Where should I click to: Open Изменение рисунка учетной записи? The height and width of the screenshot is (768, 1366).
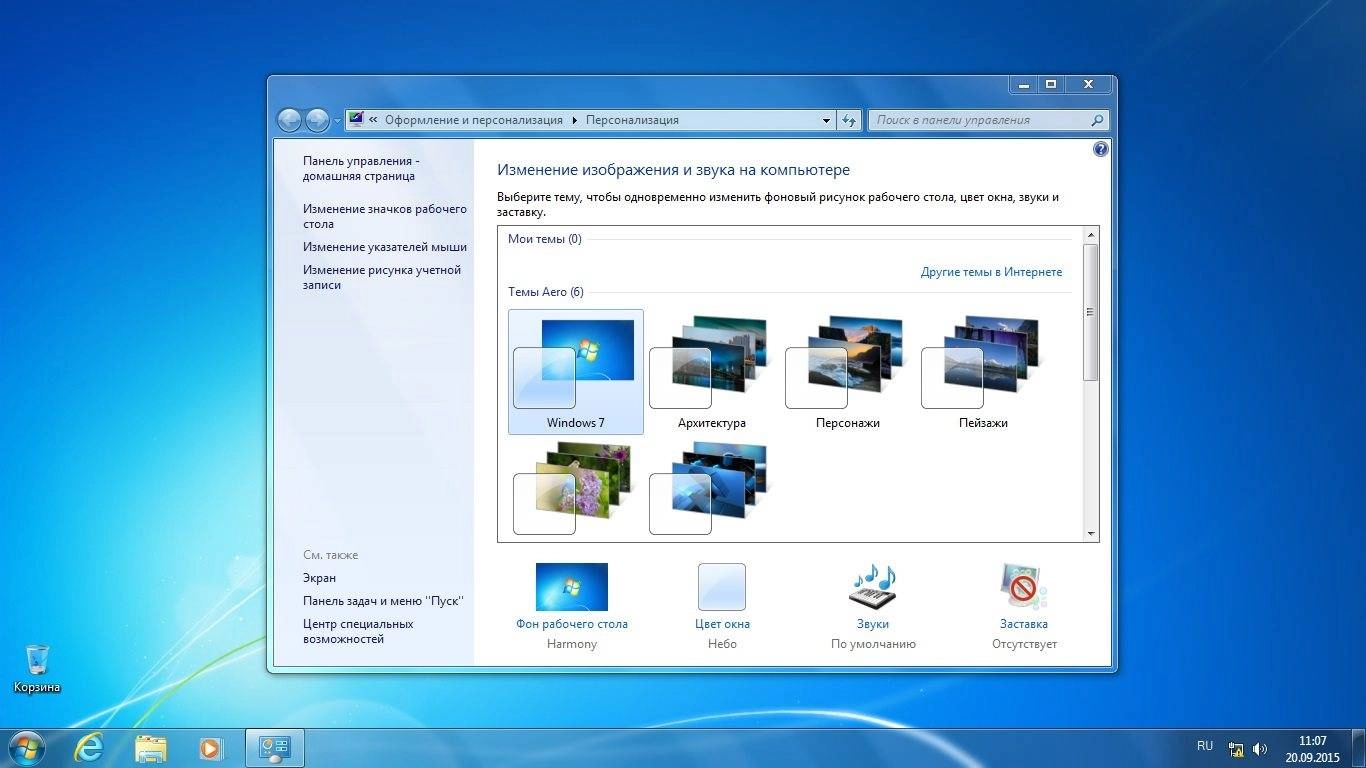pyautogui.click(x=382, y=277)
